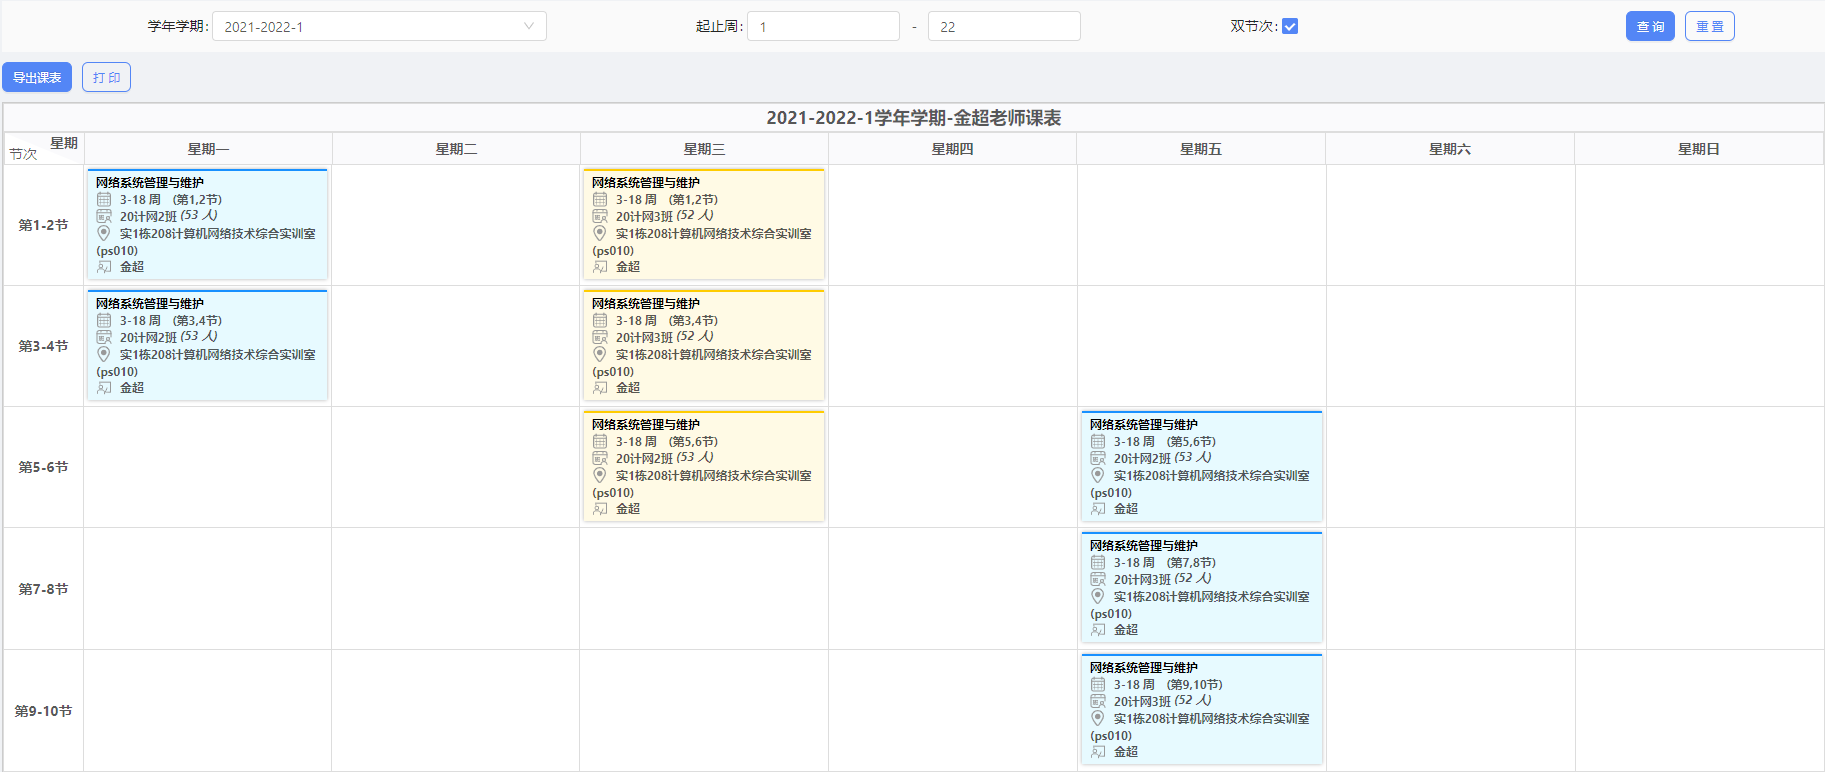
Task: Click location pin icon in Monday 第1-2节 card
Action: point(104,233)
